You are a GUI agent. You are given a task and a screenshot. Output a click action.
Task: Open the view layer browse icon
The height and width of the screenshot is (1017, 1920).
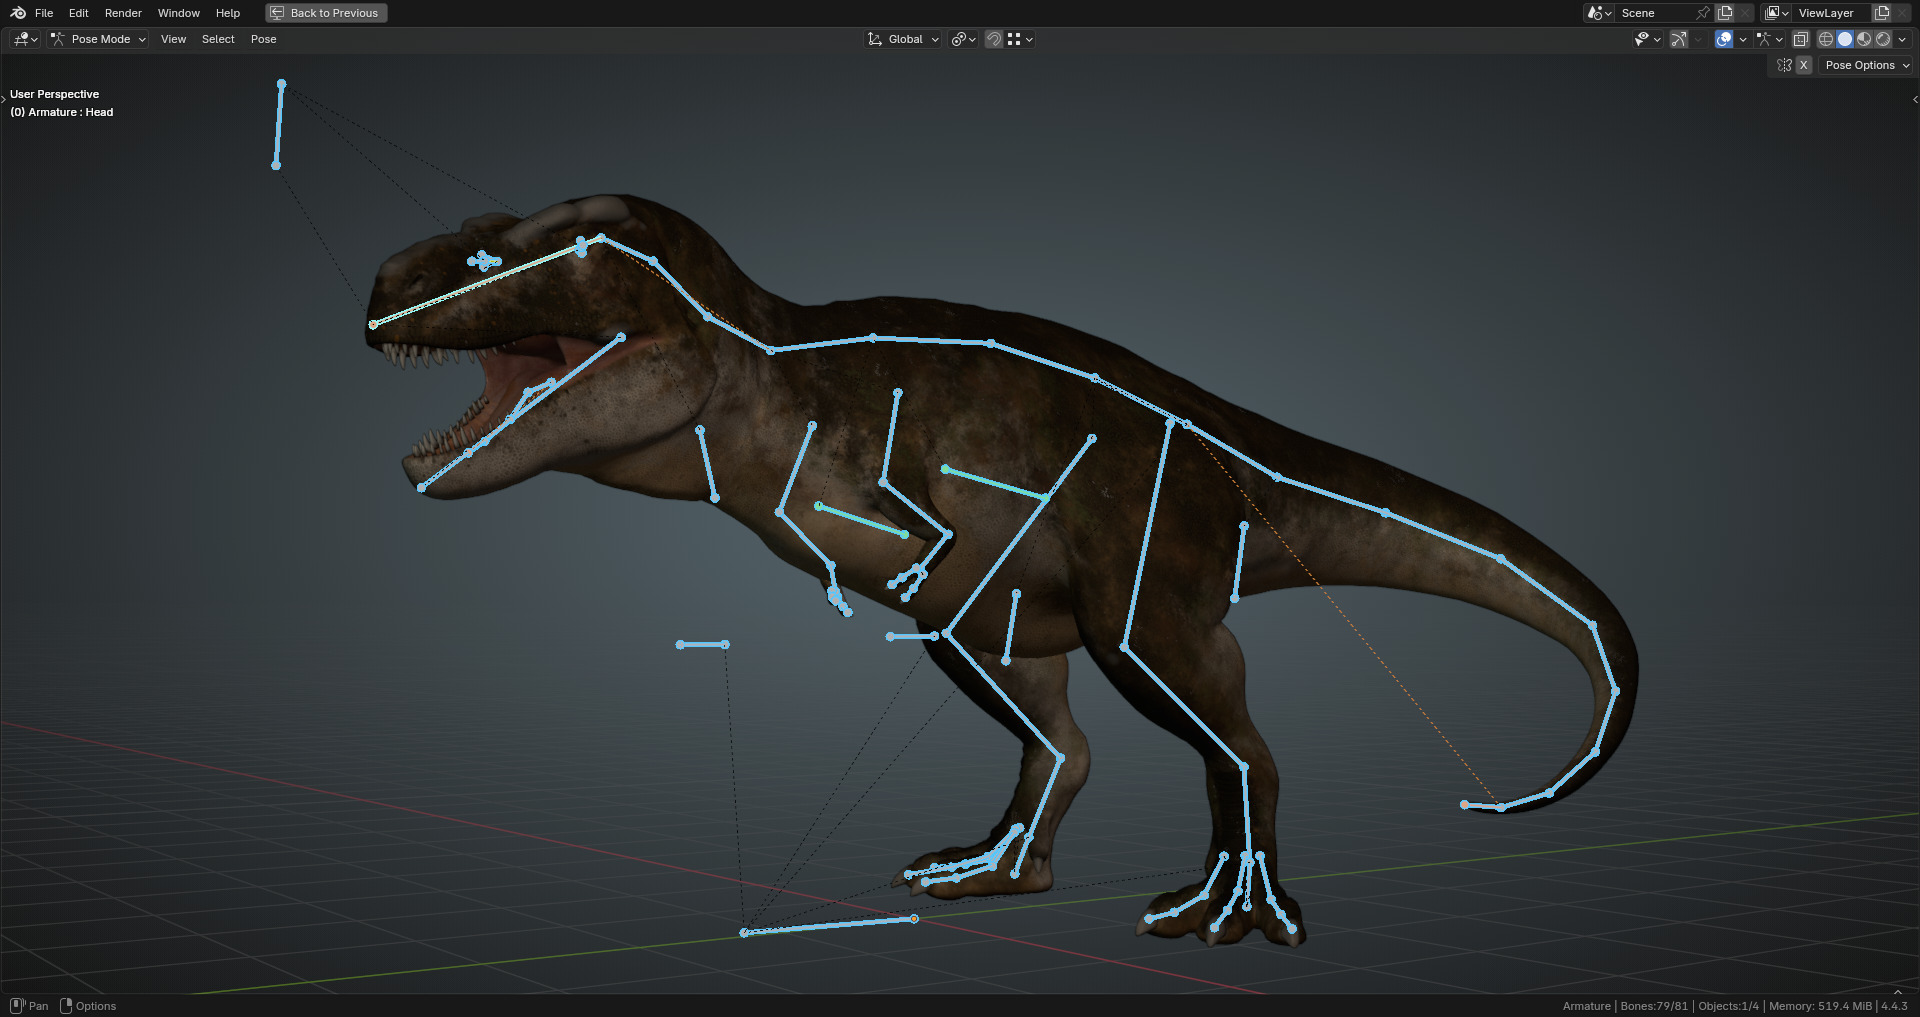(1776, 13)
